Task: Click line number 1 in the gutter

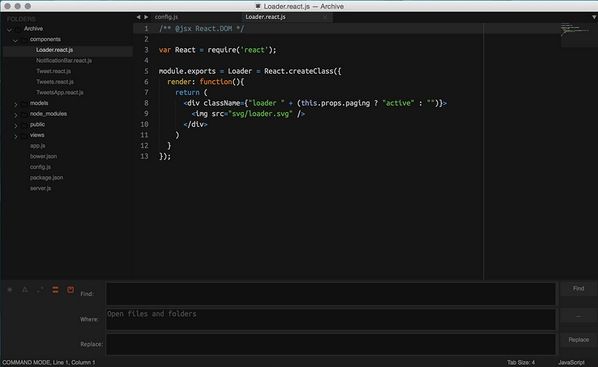Action: tap(146, 29)
